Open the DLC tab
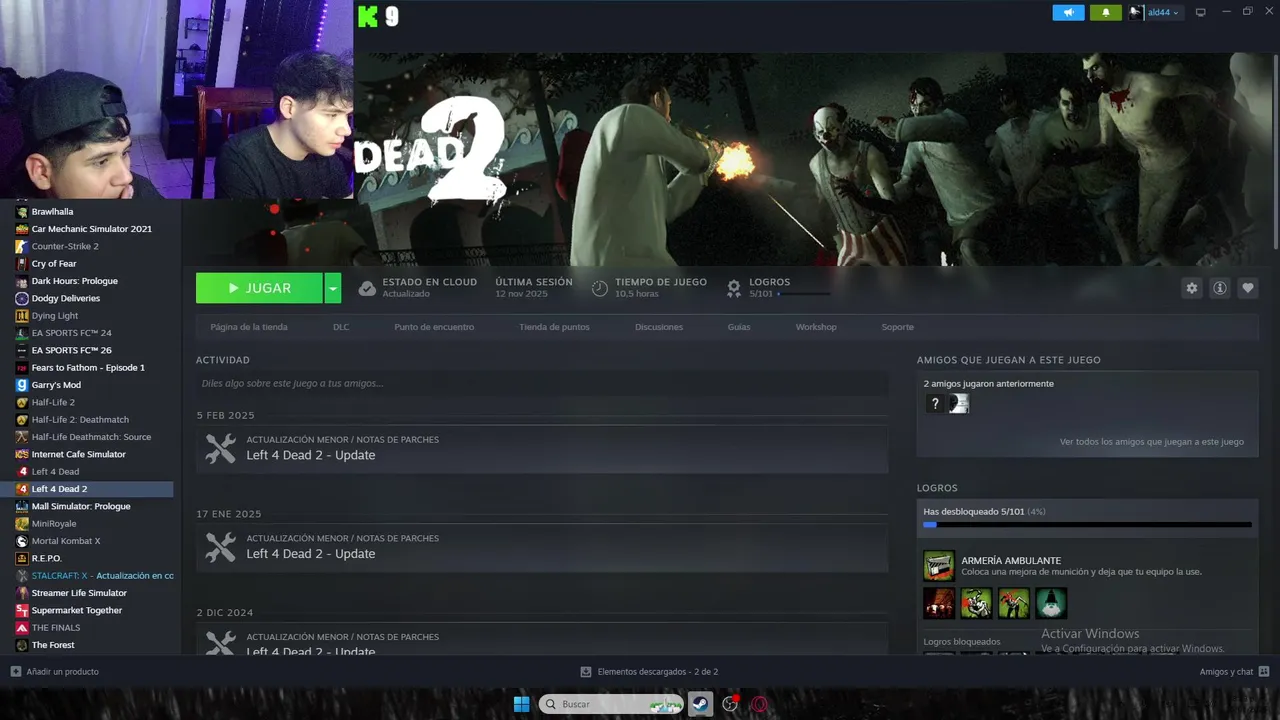Viewport: 1280px width, 720px height. click(341, 327)
